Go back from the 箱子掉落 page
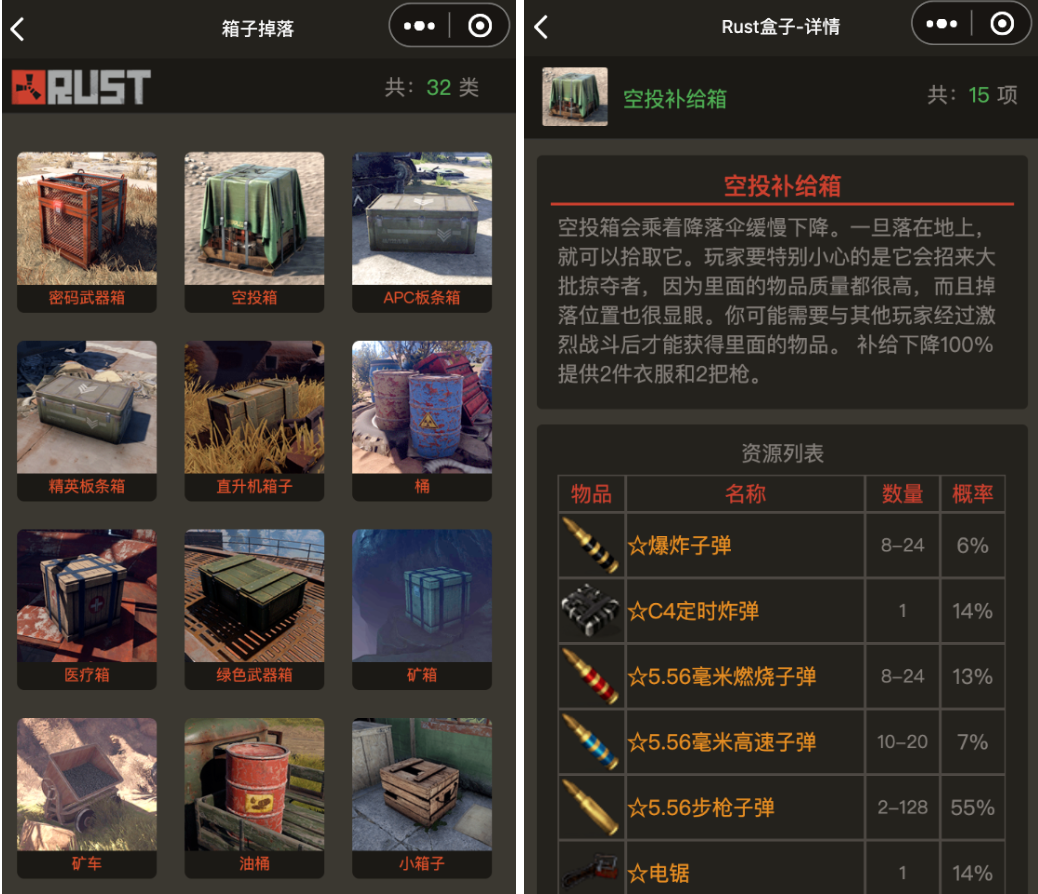Screen dimensions: 1038x894 click(x=18, y=29)
